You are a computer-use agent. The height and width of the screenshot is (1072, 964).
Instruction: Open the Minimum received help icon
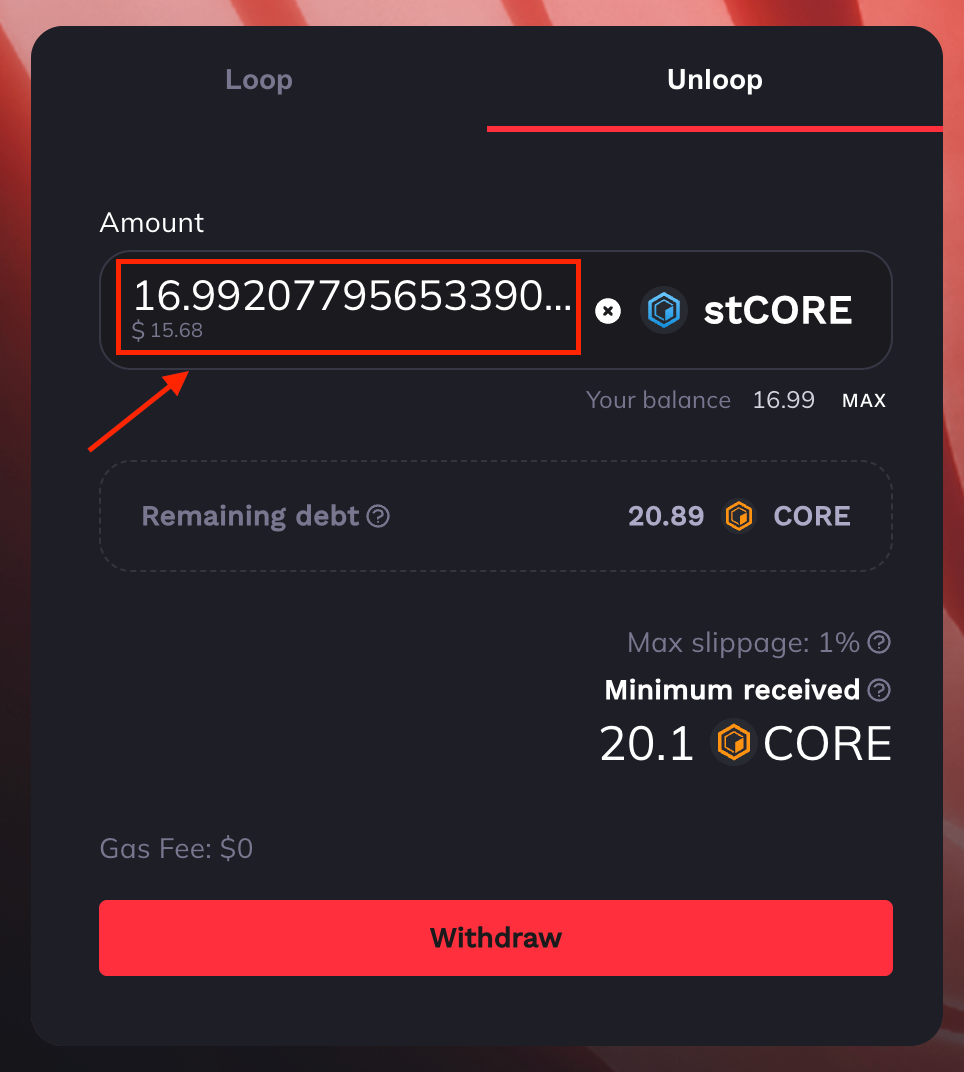point(879,690)
